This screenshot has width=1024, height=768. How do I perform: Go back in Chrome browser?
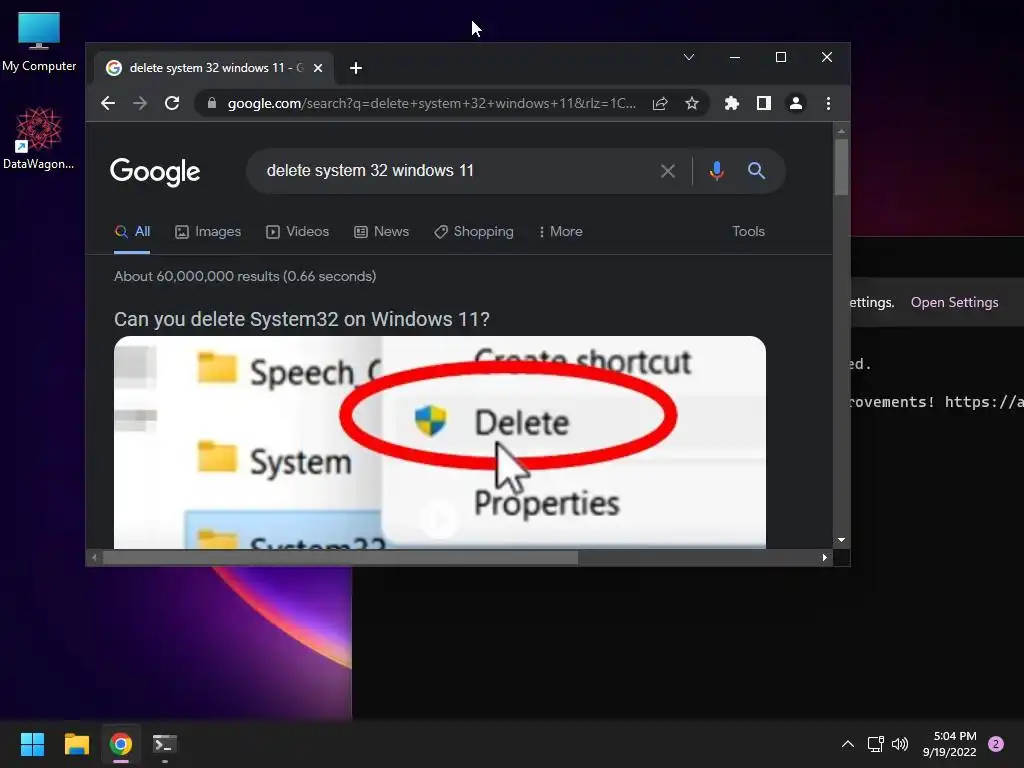click(108, 103)
